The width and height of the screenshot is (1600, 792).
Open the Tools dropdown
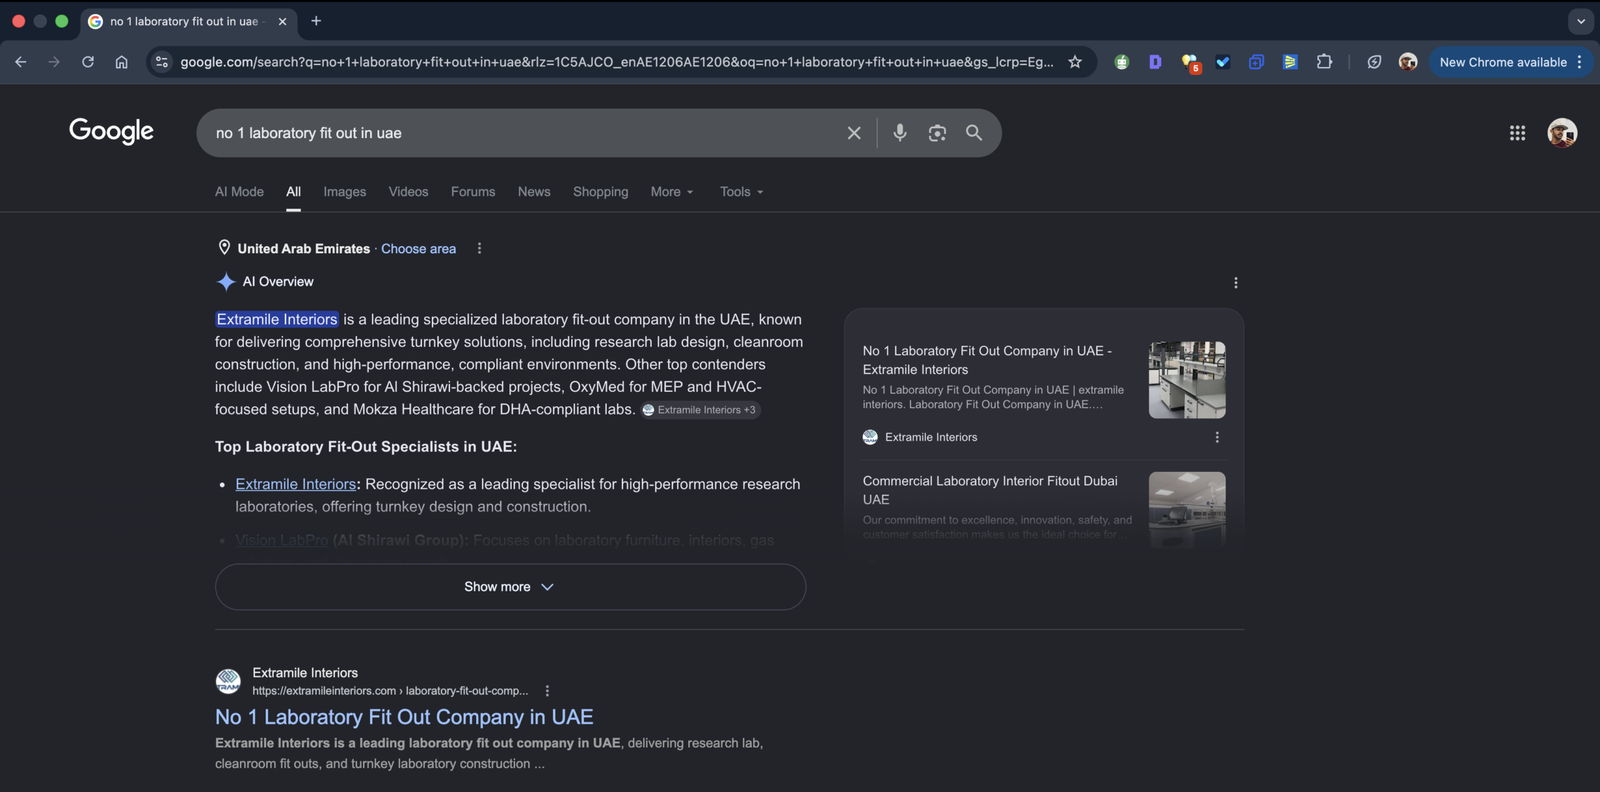pyautogui.click(x=742, y=192)
